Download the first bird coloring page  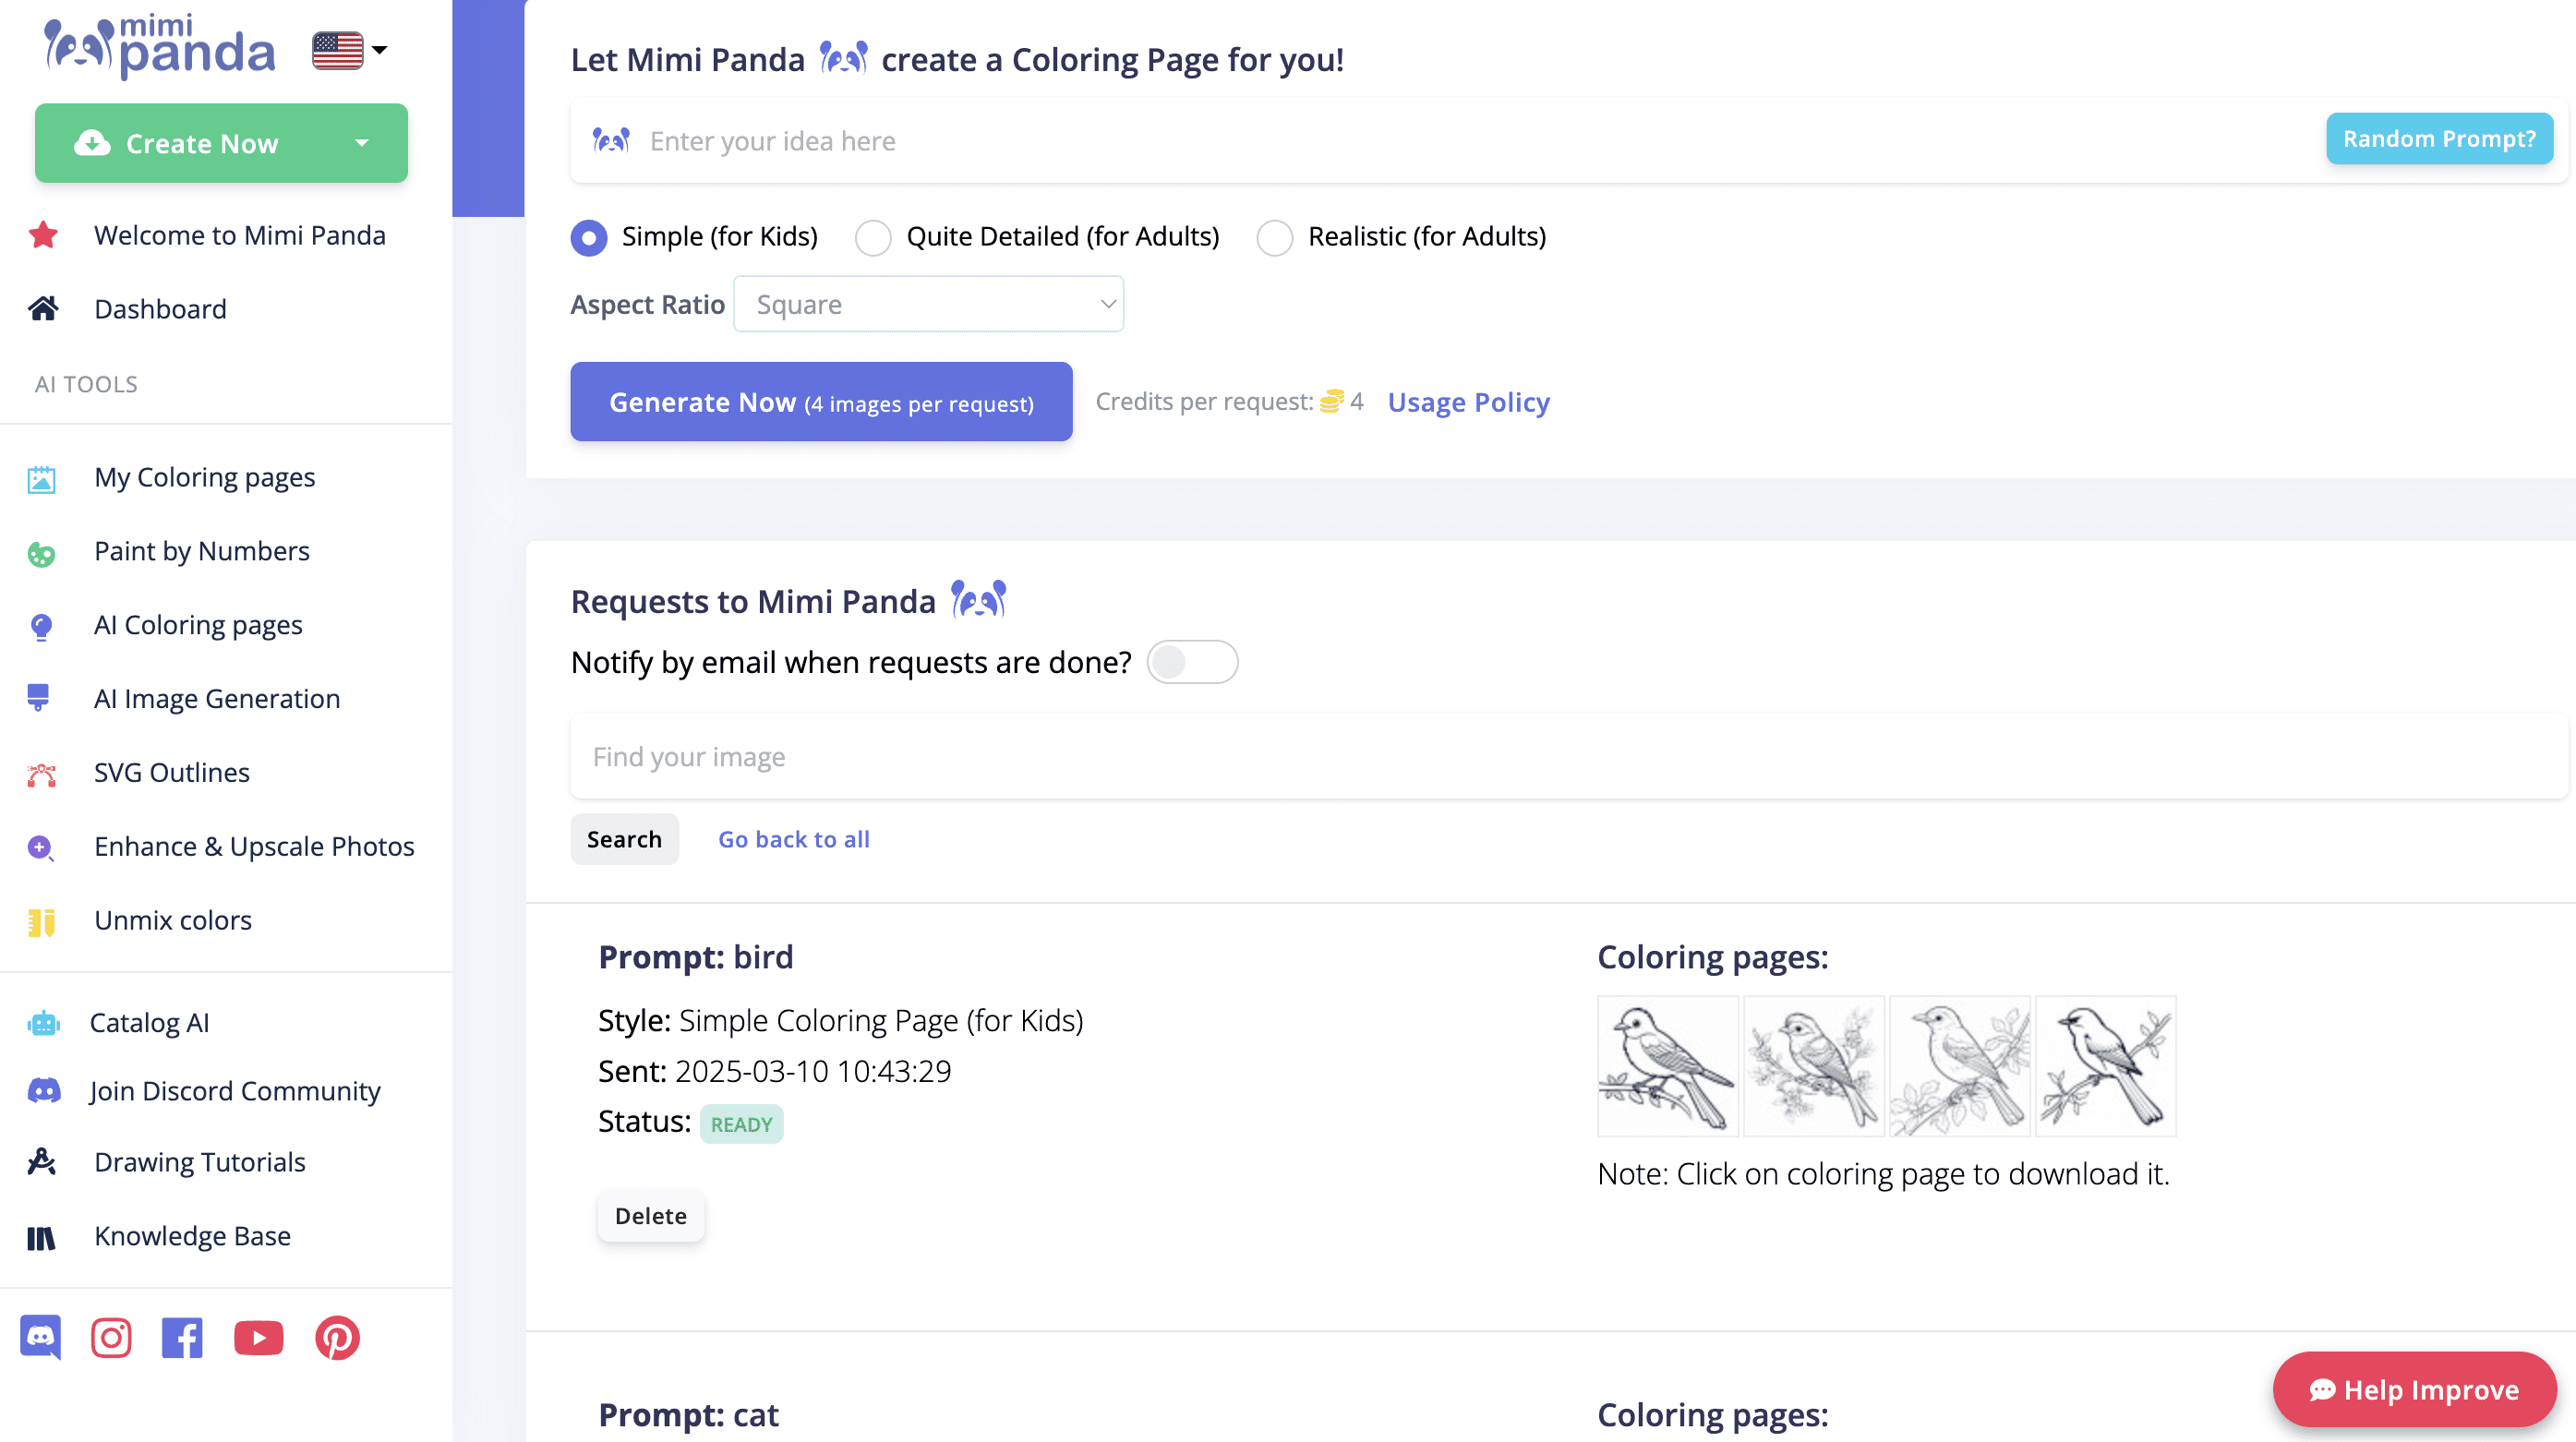1667,1066
